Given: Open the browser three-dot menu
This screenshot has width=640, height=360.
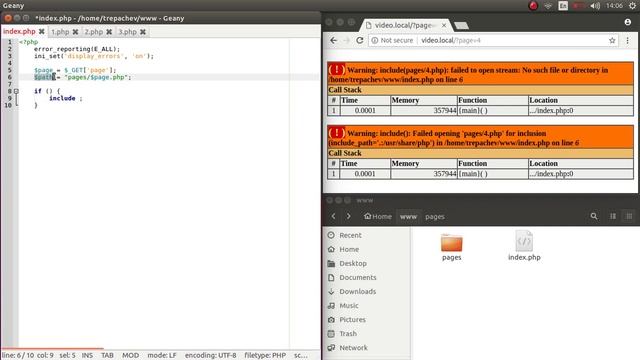Looking at the screenshot, I should click(x=627, y=40).
